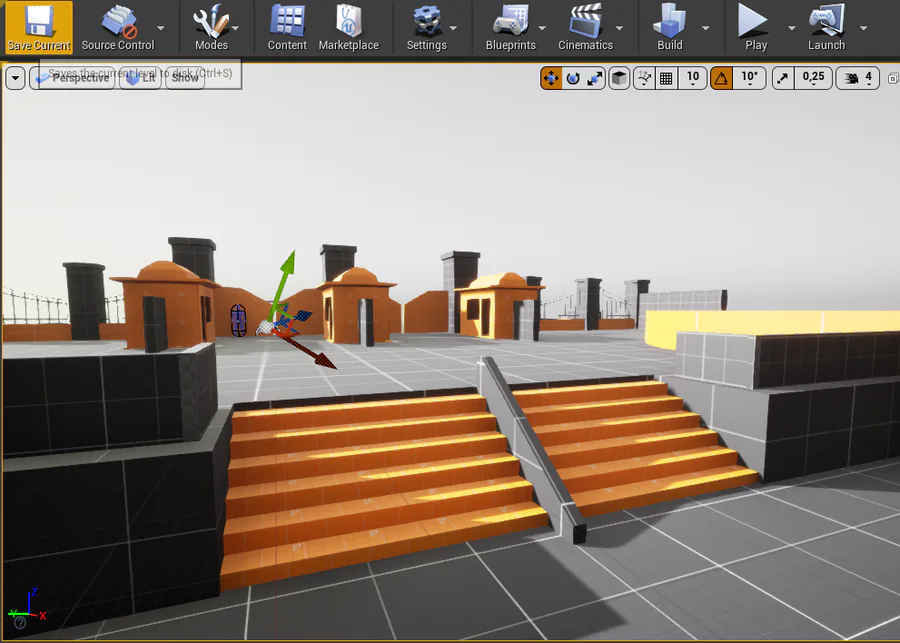Image resolution: width=900 pixels, height=643 pixels.
Task: Open the Perspective view mode menu
Action: 72,78
